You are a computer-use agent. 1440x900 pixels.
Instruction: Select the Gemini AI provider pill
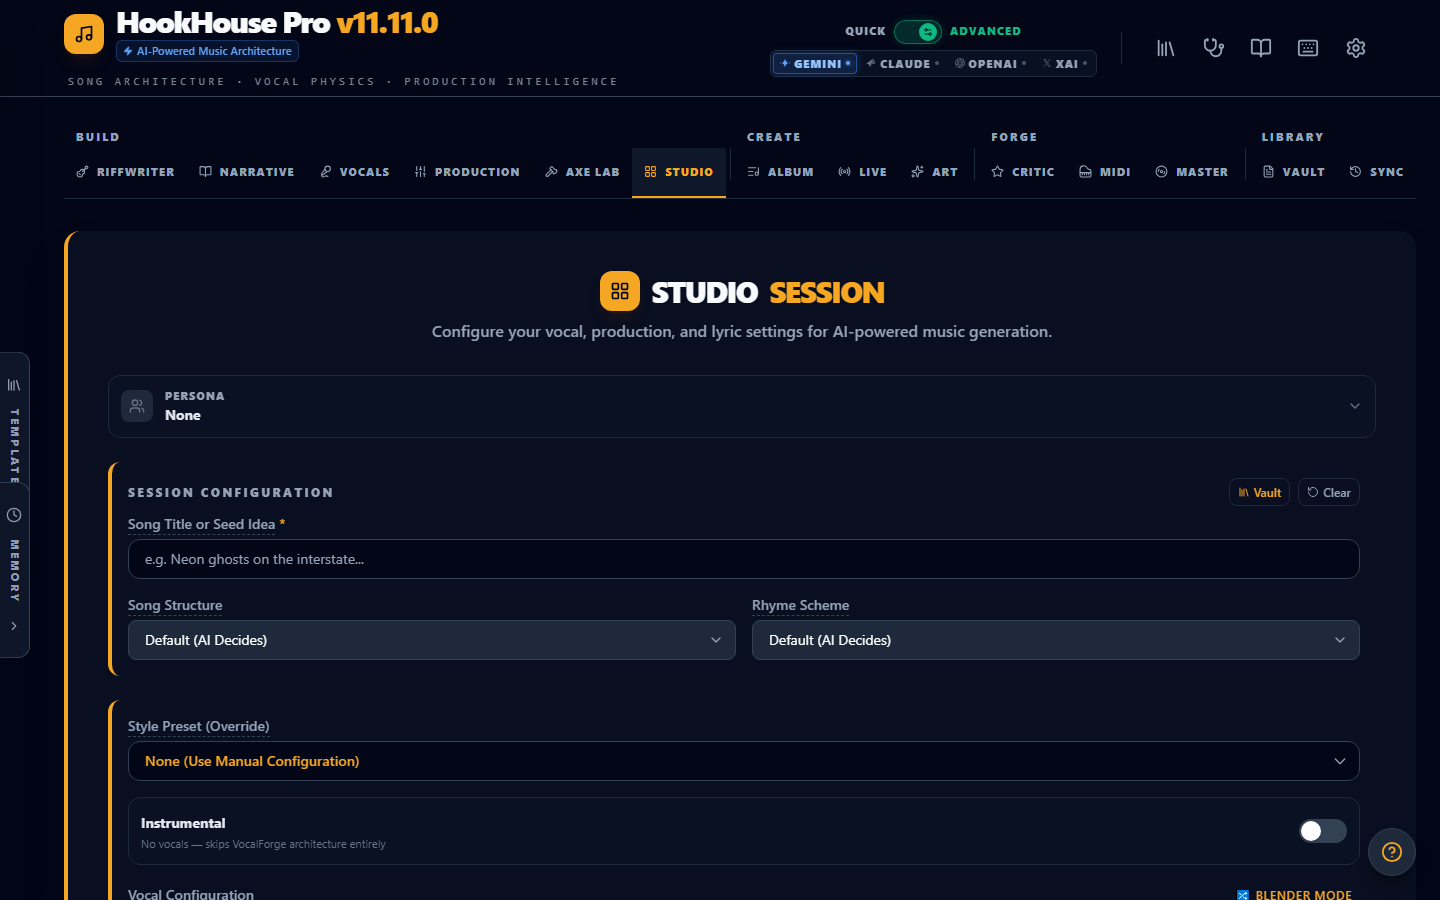pos(814,63)
